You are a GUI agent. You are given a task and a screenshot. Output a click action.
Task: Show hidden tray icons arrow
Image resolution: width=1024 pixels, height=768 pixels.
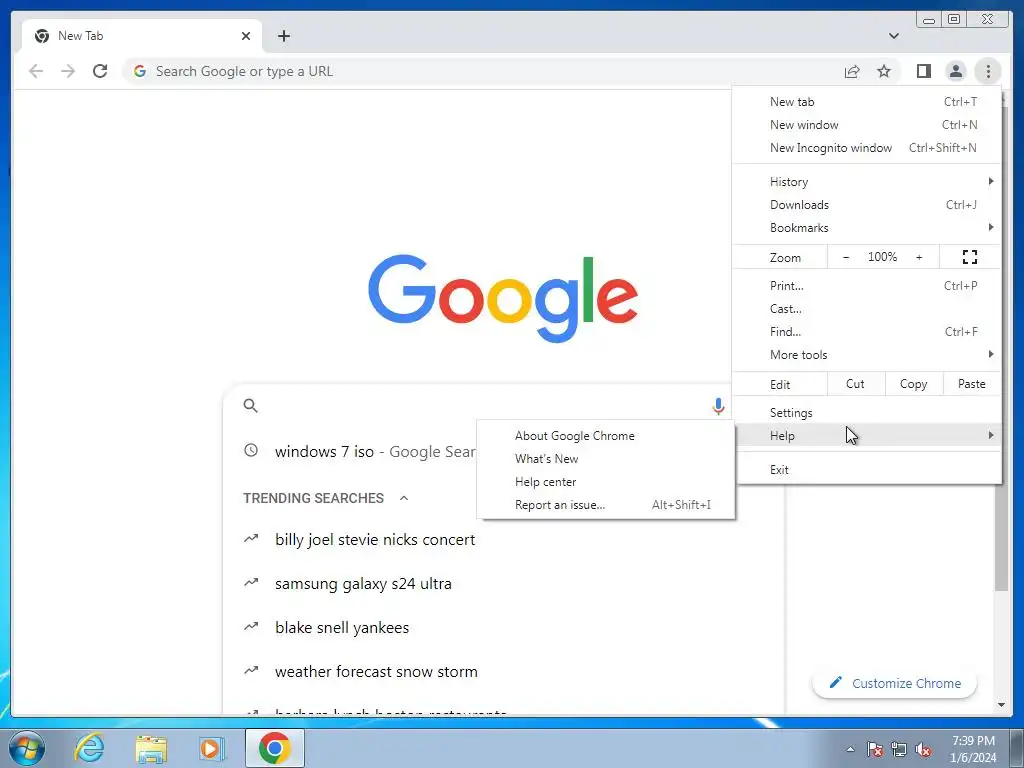point(850,750)
